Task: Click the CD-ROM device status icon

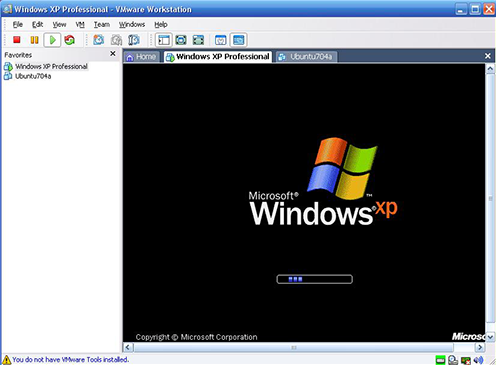Action: point(453,360)
